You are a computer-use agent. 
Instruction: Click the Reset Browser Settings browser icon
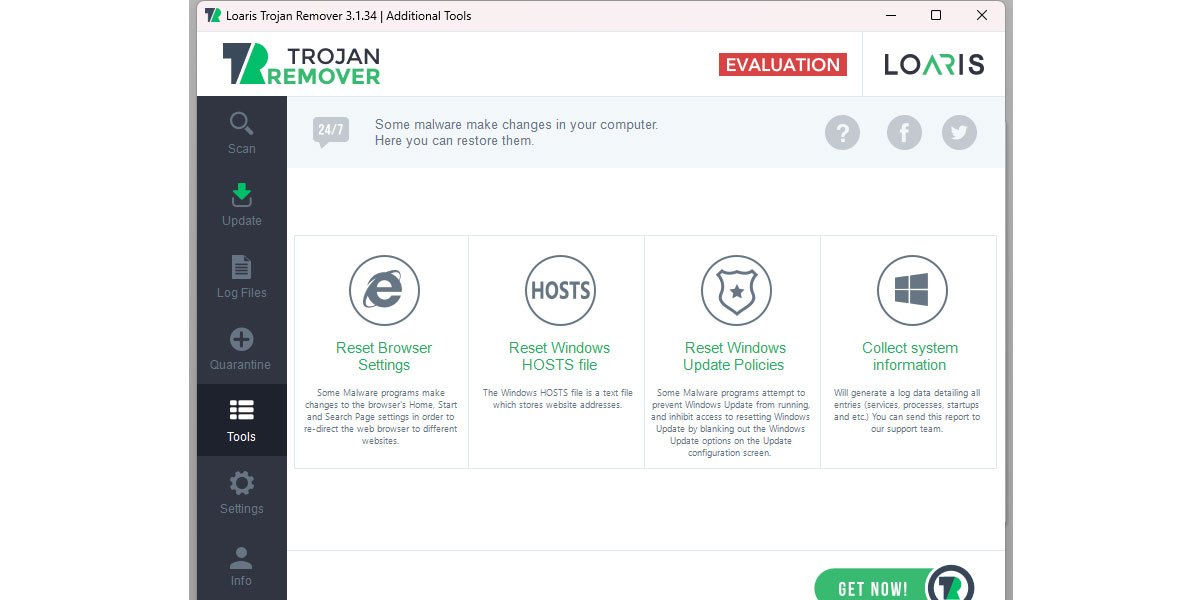[x=384, y=291]
